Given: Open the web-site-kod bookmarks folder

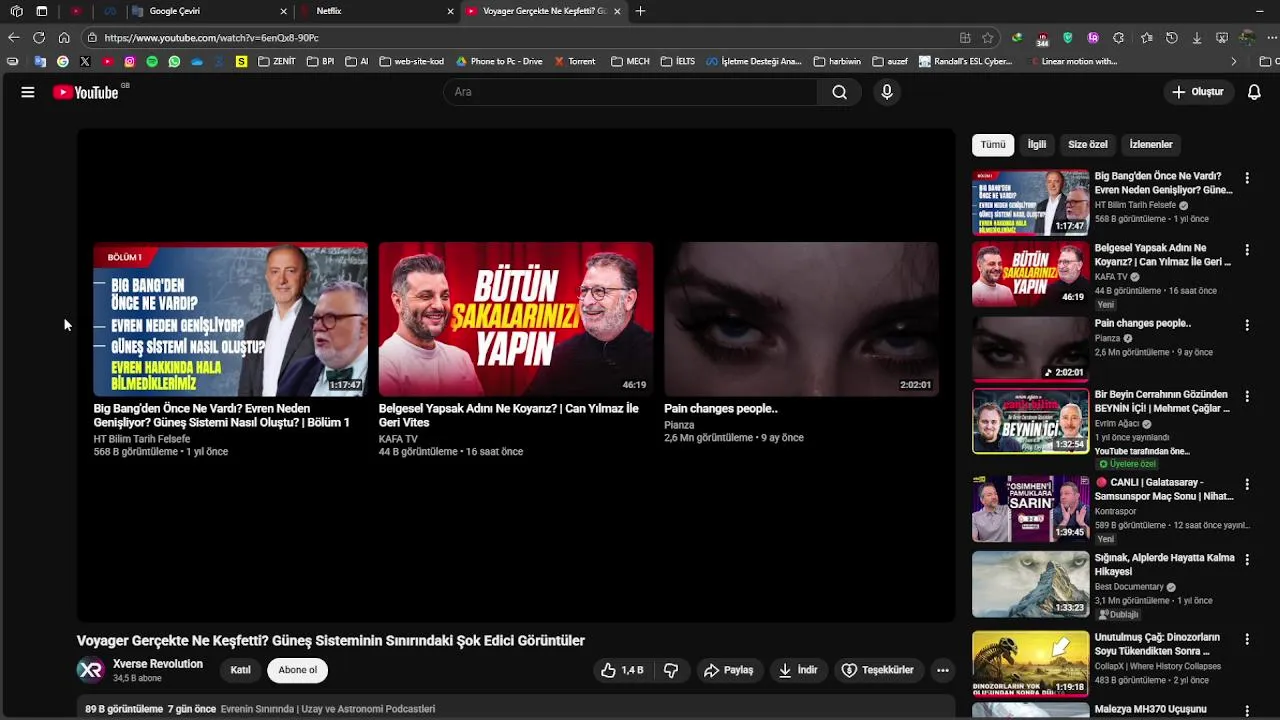Looking at the screenshot, I should (412, 61).
